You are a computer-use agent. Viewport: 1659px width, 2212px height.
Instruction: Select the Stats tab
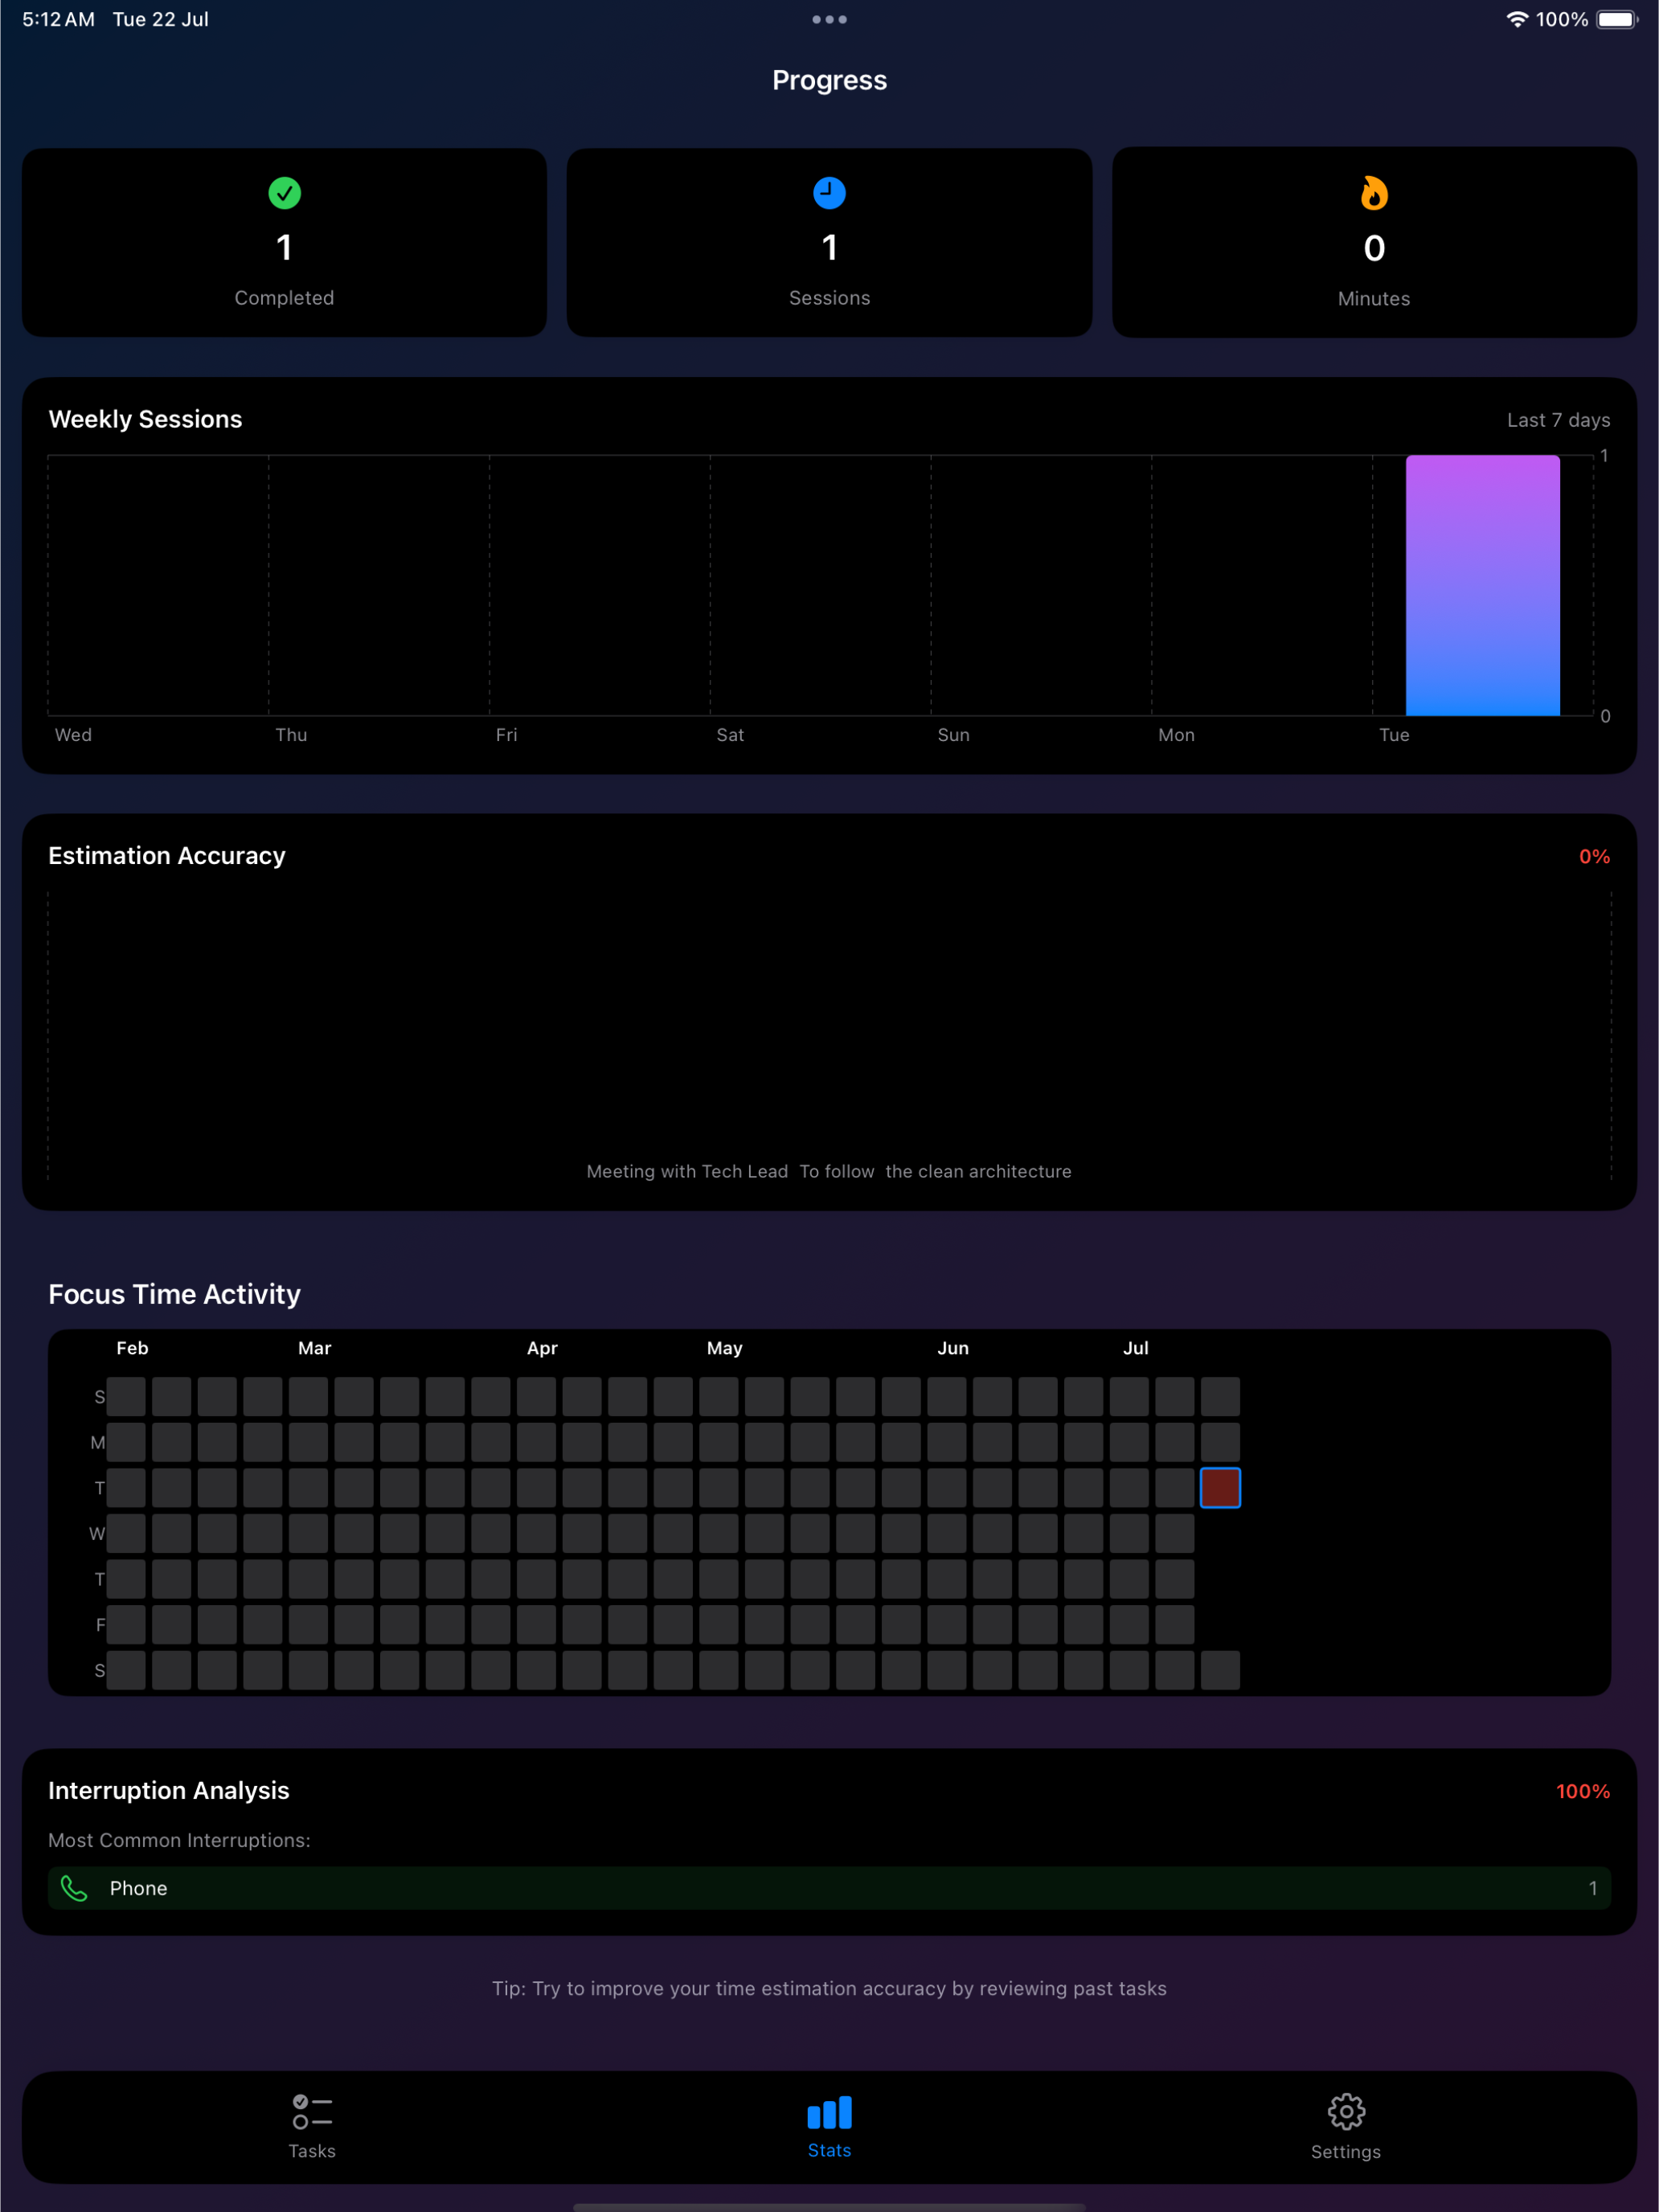coord(829,2126)
